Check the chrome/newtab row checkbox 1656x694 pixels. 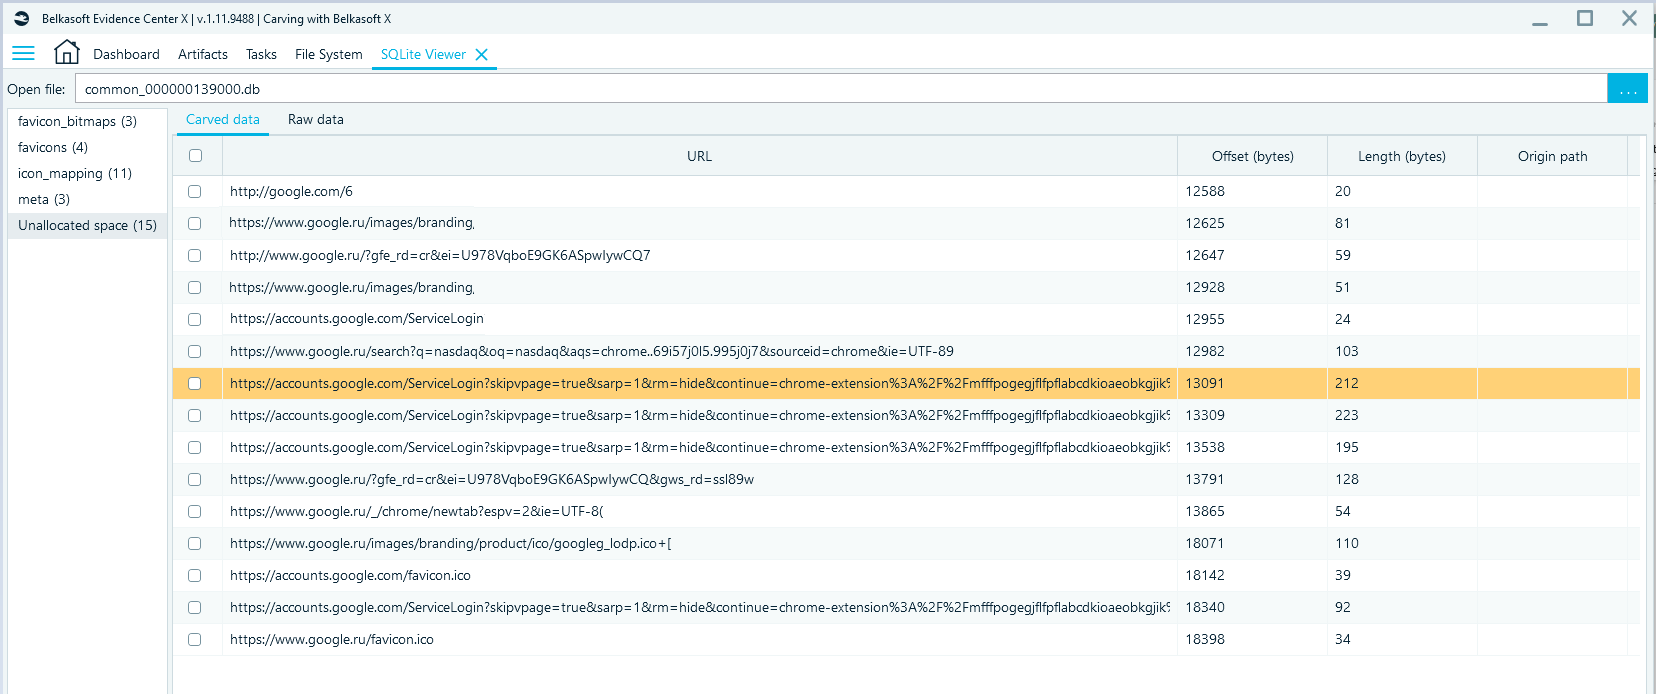[x=195, y=512]
